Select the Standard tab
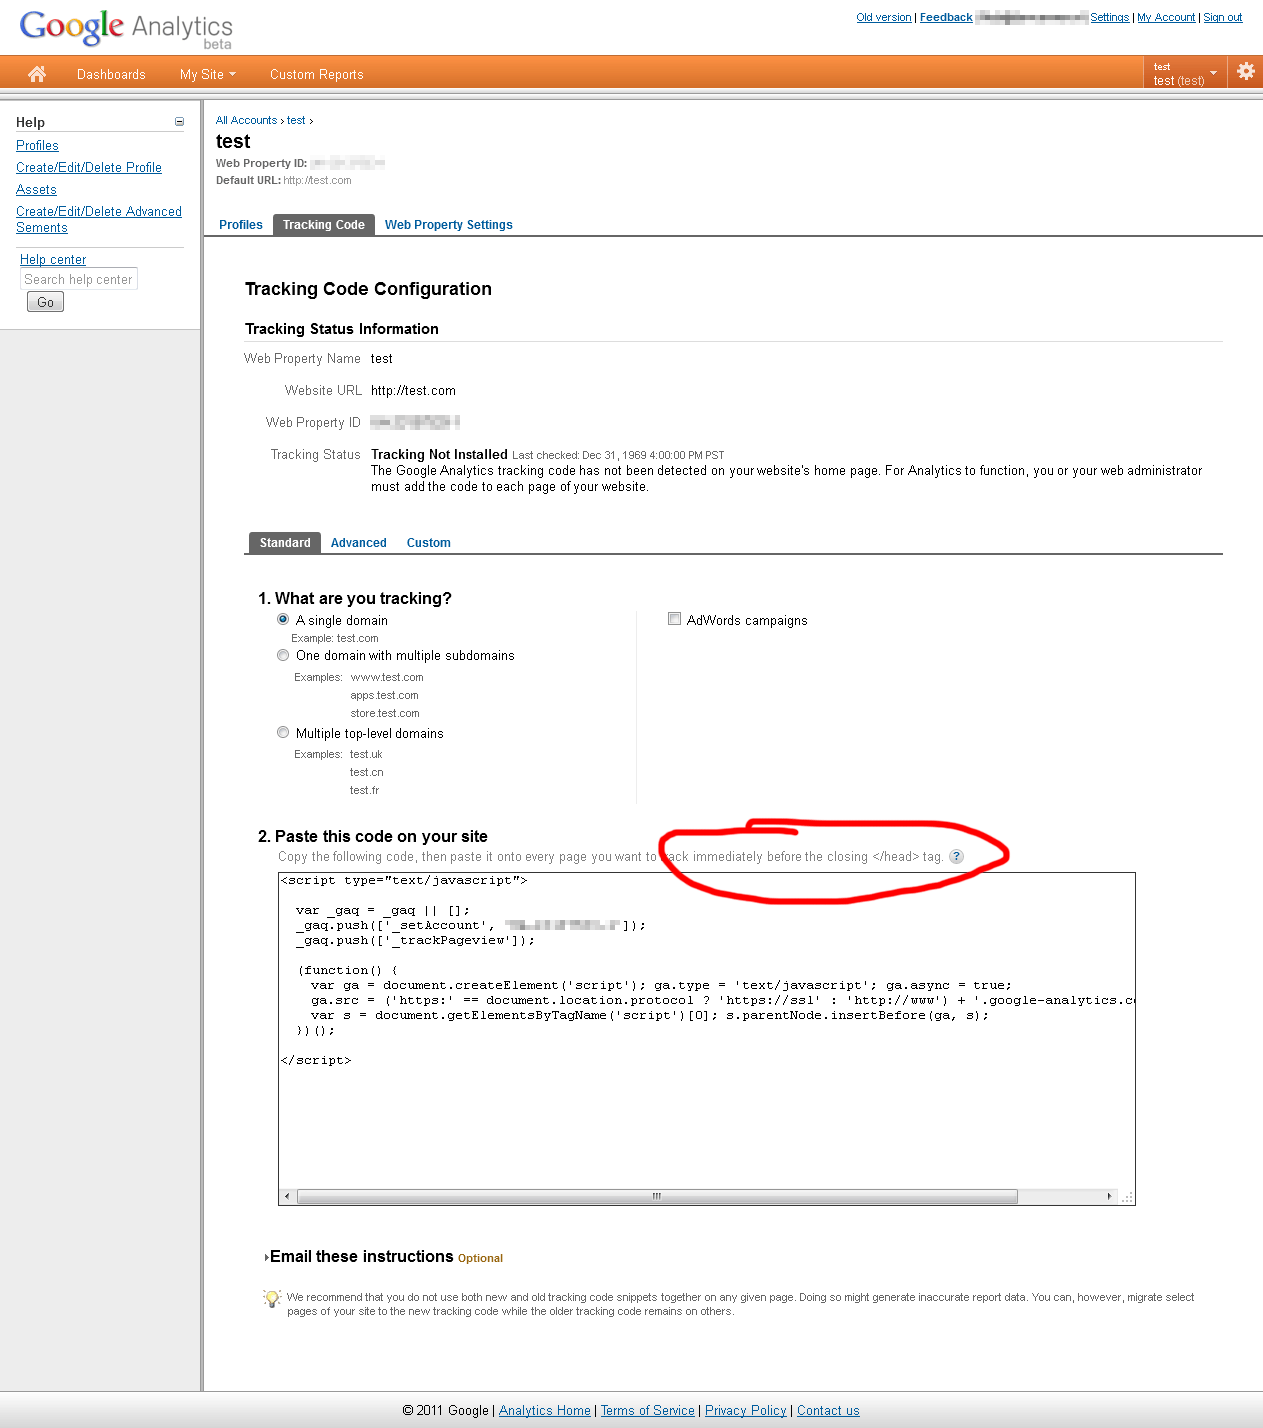Screen dimensions: 1263x1428 click(285, 543)
